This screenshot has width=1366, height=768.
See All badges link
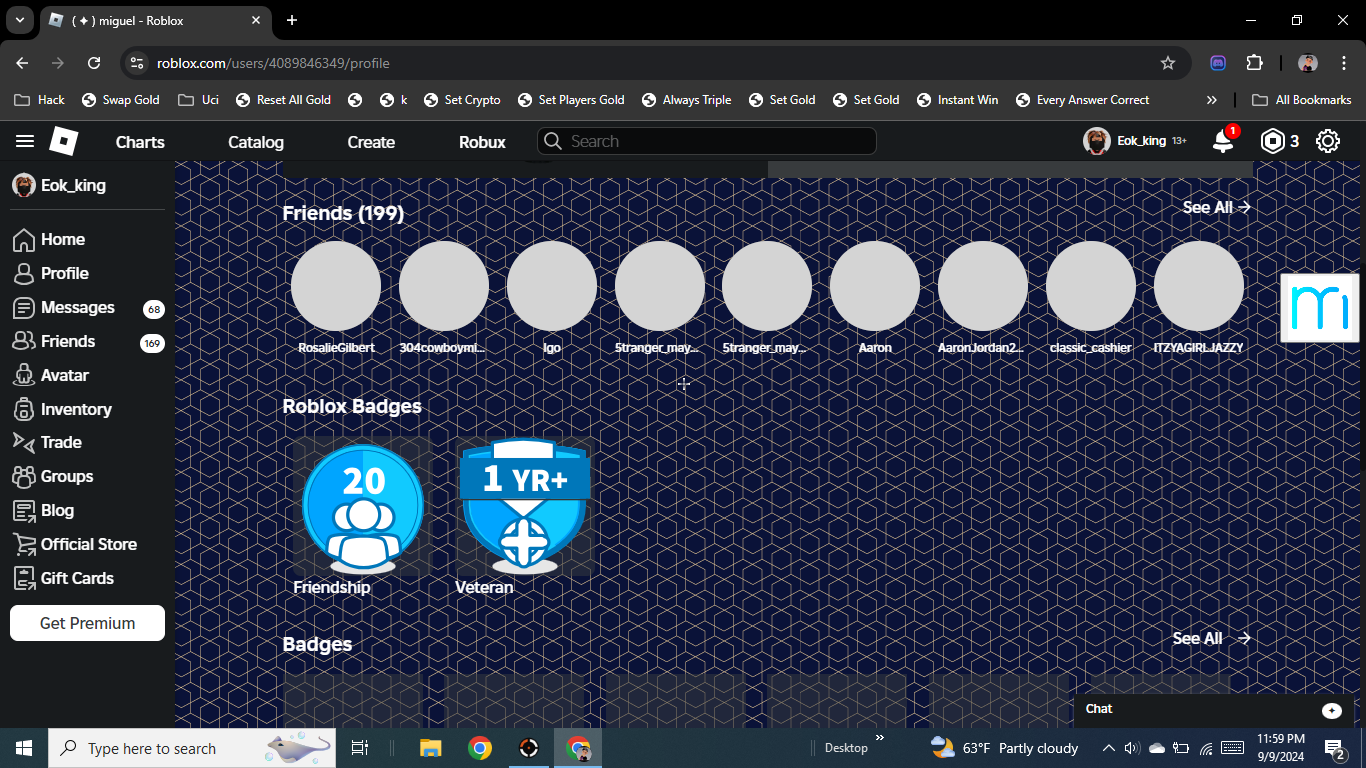[x=1212, y=638]
